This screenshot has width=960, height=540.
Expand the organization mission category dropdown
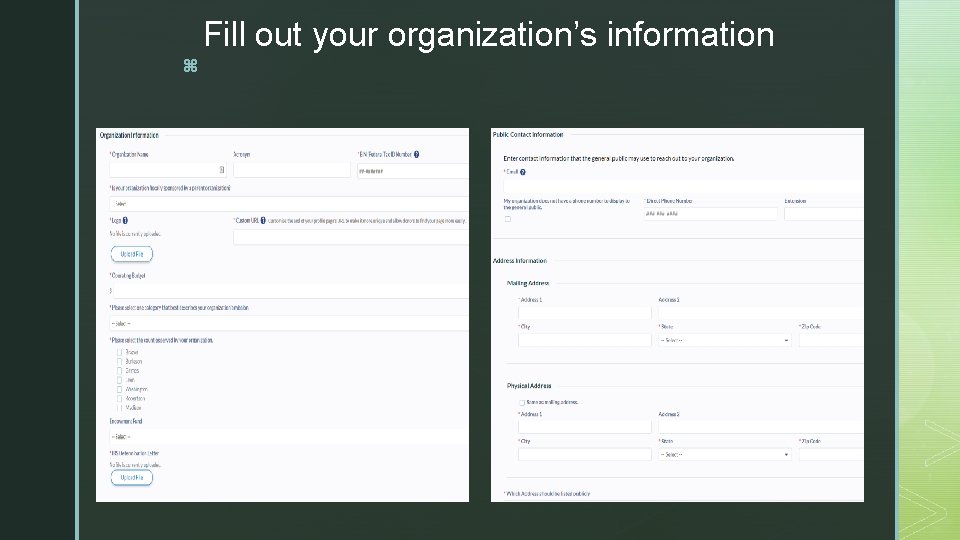click(289, 323)
